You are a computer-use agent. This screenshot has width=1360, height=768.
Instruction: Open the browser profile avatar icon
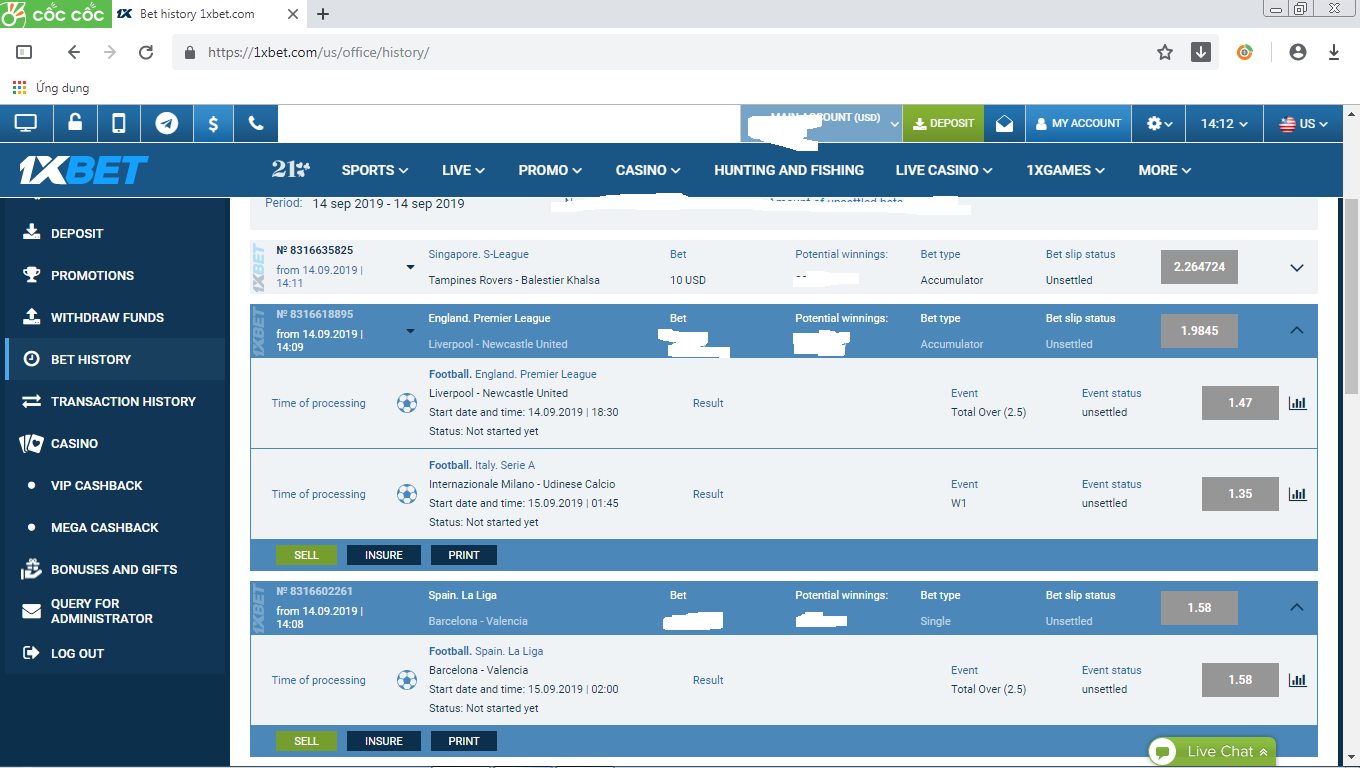coord(1298,52)
